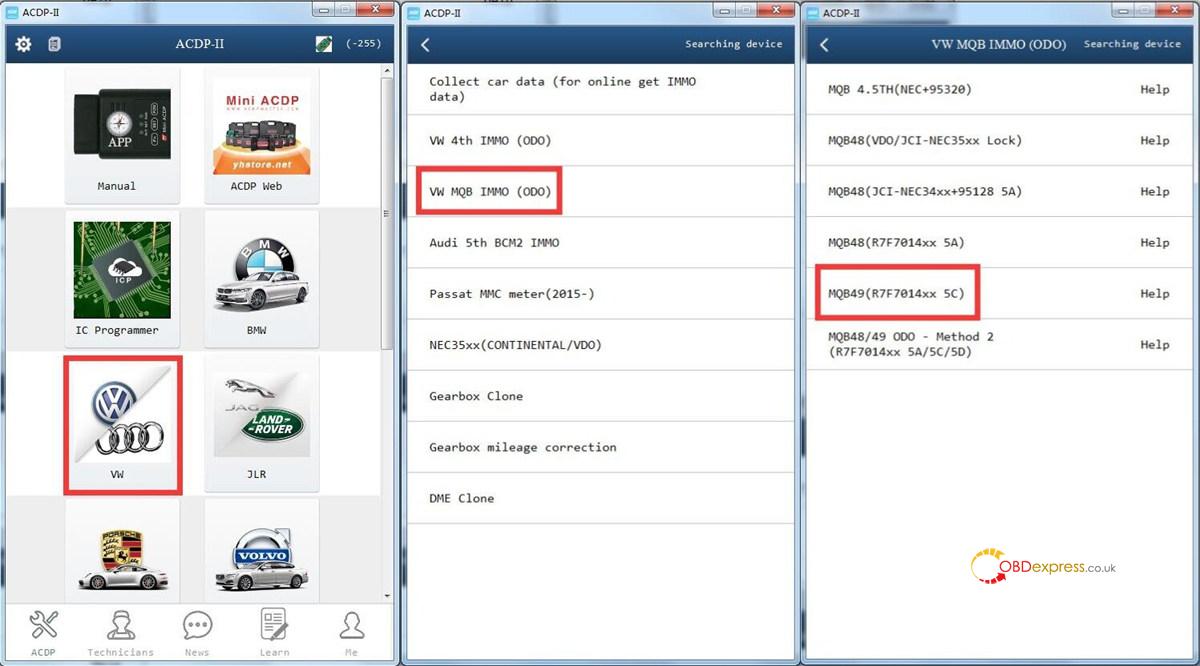Open Help for MQB48(VDO/JCI-NEC35xx Lock)

[1154, 140]
